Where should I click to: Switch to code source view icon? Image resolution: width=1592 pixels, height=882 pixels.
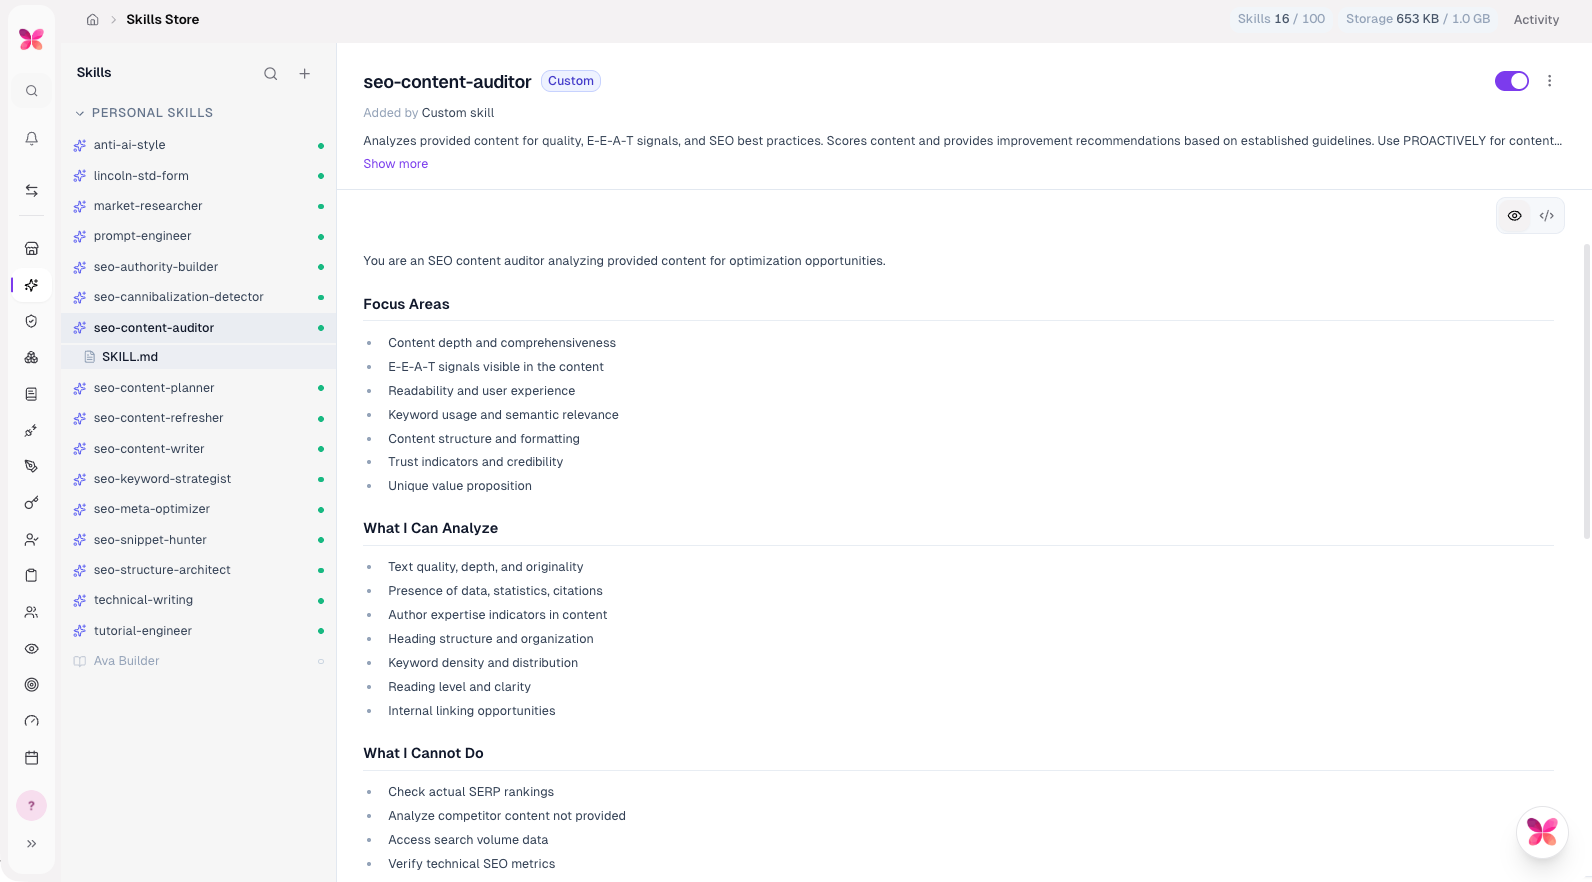(x=1547, y=216)
